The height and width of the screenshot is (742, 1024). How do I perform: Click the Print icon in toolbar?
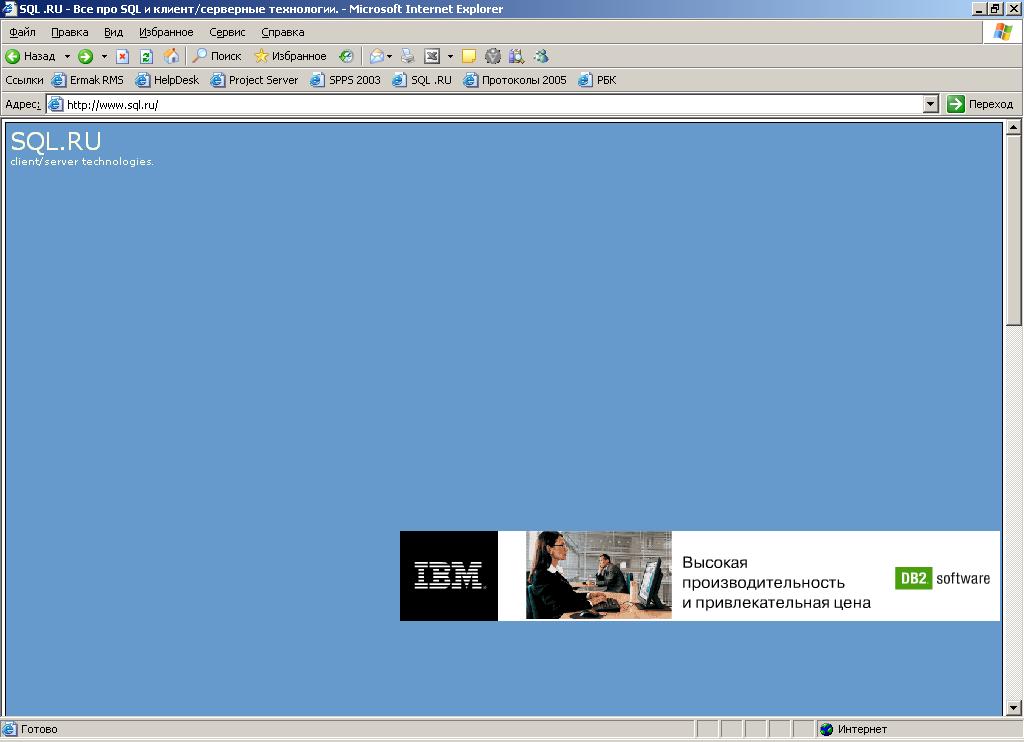pyautogui.click(x=407, y=56)
